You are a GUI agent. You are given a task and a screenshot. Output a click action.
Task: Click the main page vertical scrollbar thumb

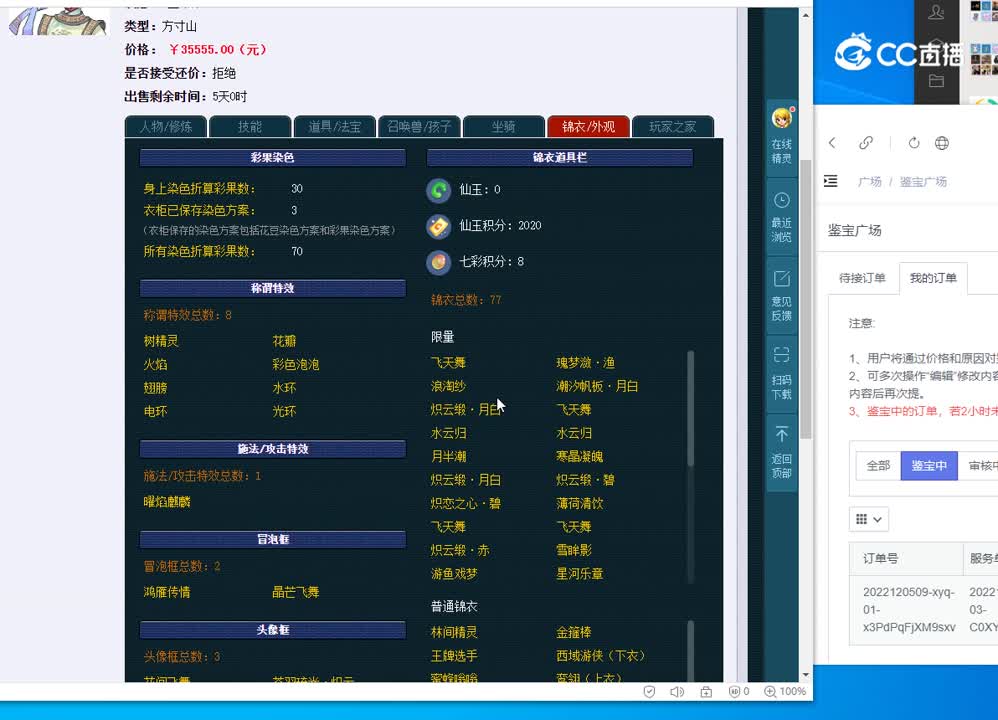(806, 299)
